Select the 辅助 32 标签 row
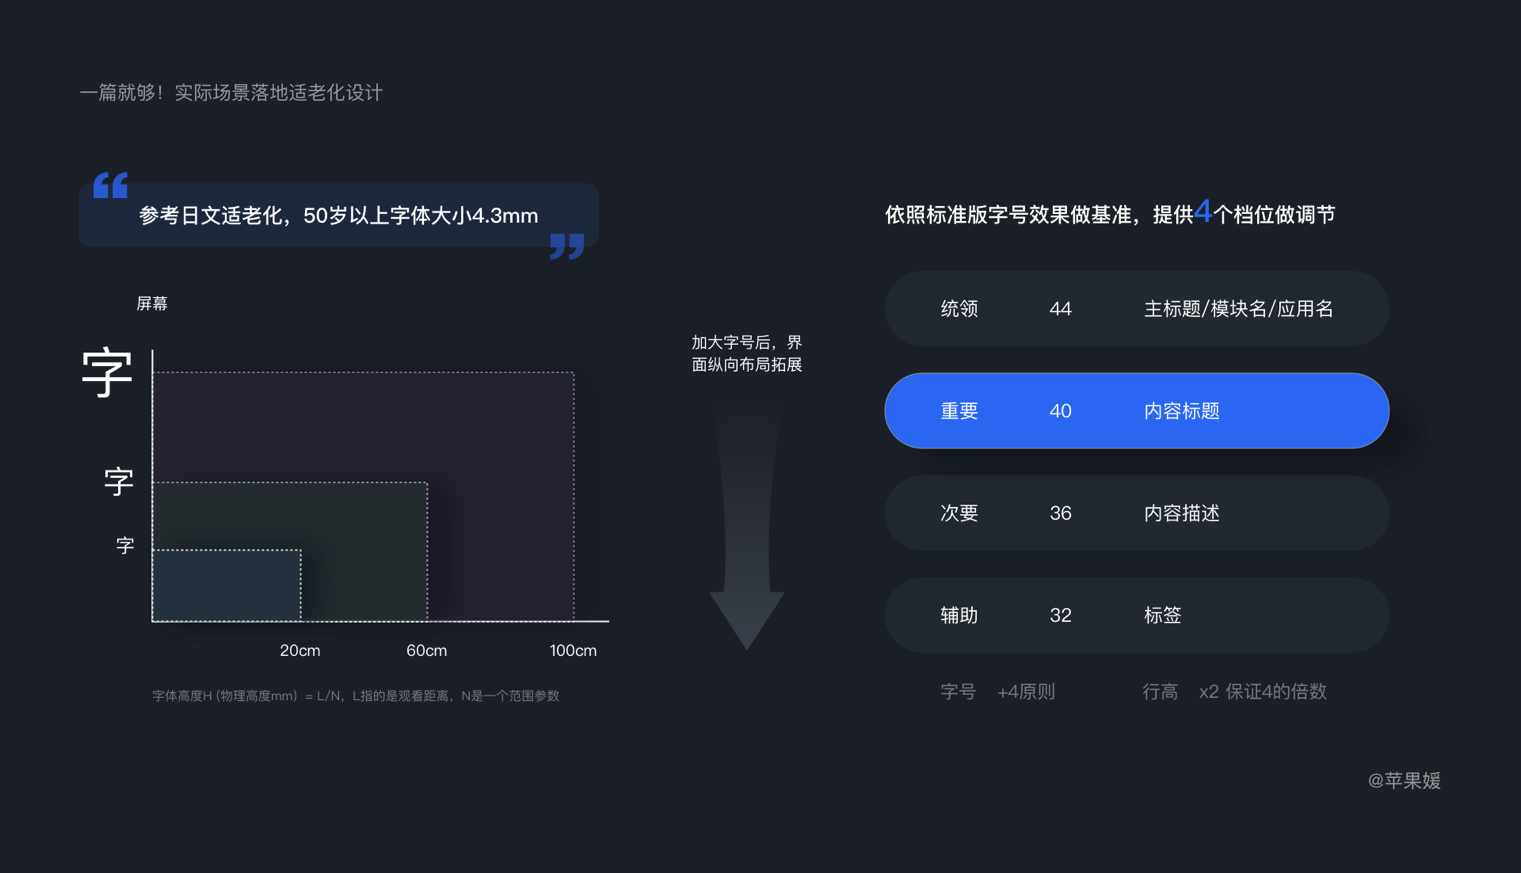The width and height of the screenshot is (1521, 873). (1136, 615)
